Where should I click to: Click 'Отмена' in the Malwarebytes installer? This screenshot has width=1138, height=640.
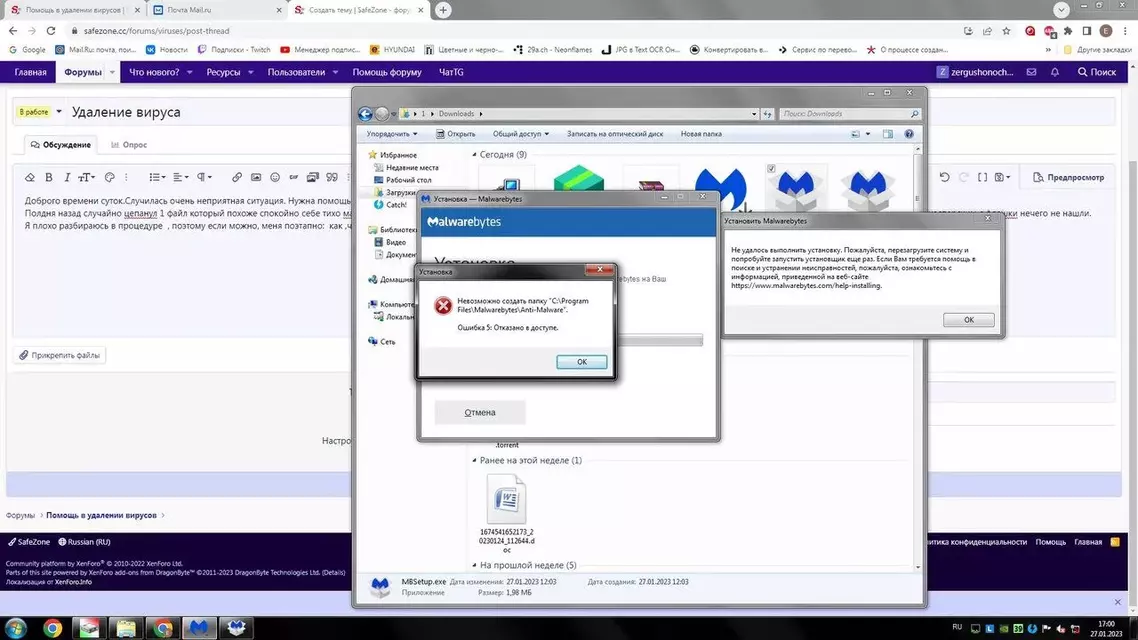click(480, 412)
